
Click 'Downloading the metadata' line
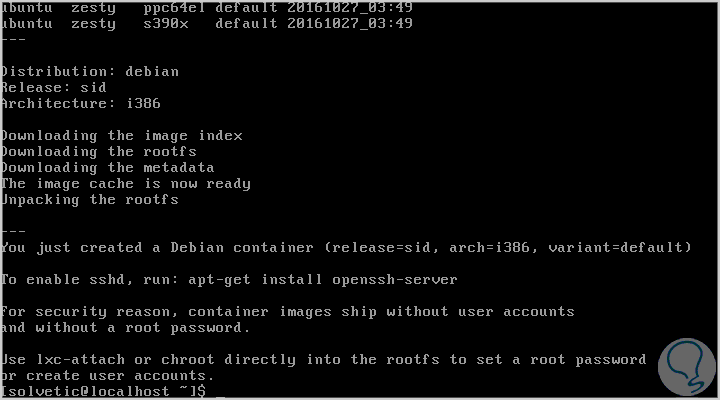click(107, 167)
